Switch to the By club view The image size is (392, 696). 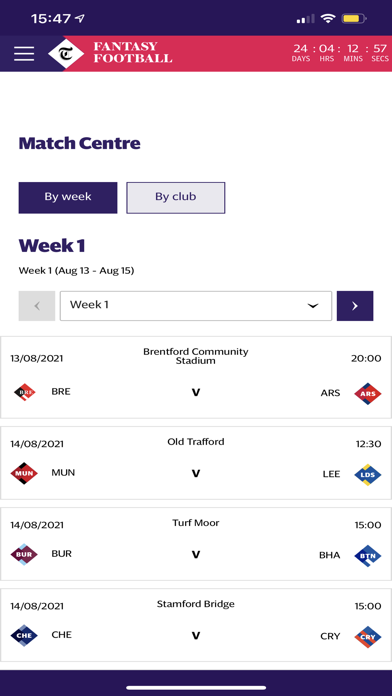pyautogui.click(x=176, y=198)
